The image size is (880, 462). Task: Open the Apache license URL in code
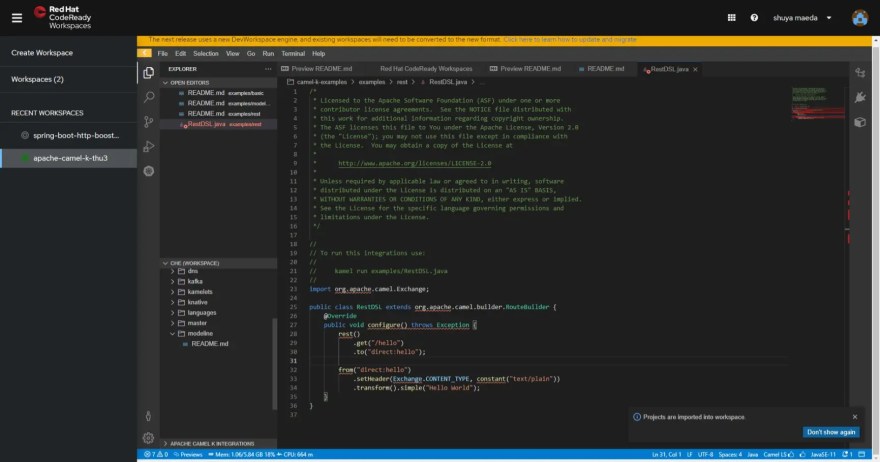click(414, 163)
